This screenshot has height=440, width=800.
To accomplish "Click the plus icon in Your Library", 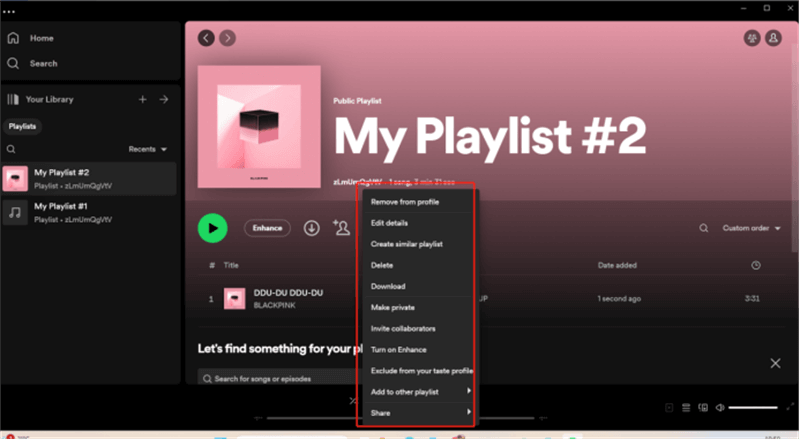I will click(142, 100).
